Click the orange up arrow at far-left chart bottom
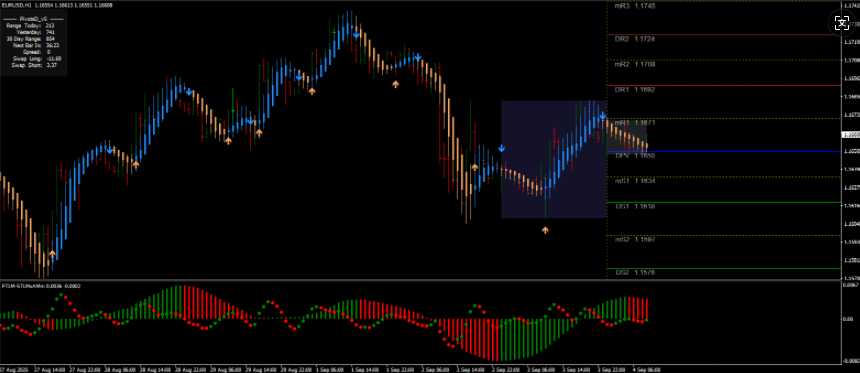The image size is (860, 373). point(52,253)
